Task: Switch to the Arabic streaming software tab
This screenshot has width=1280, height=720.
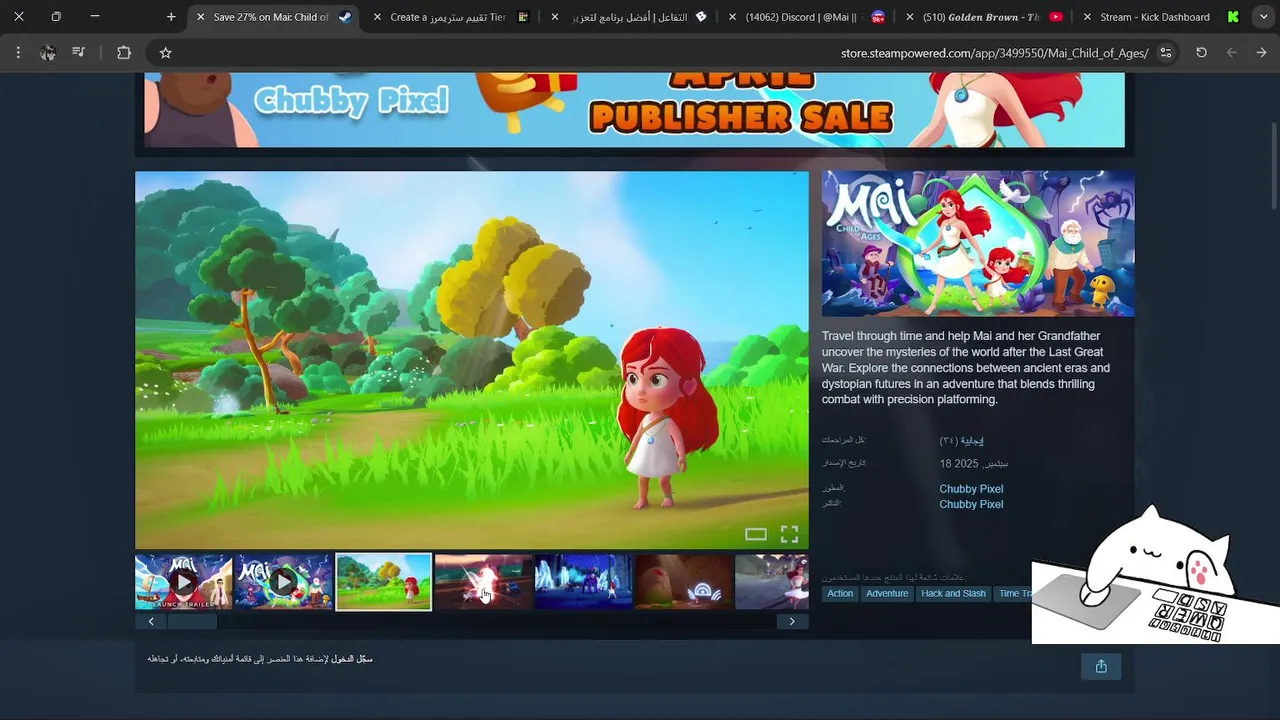Action: 630,17
